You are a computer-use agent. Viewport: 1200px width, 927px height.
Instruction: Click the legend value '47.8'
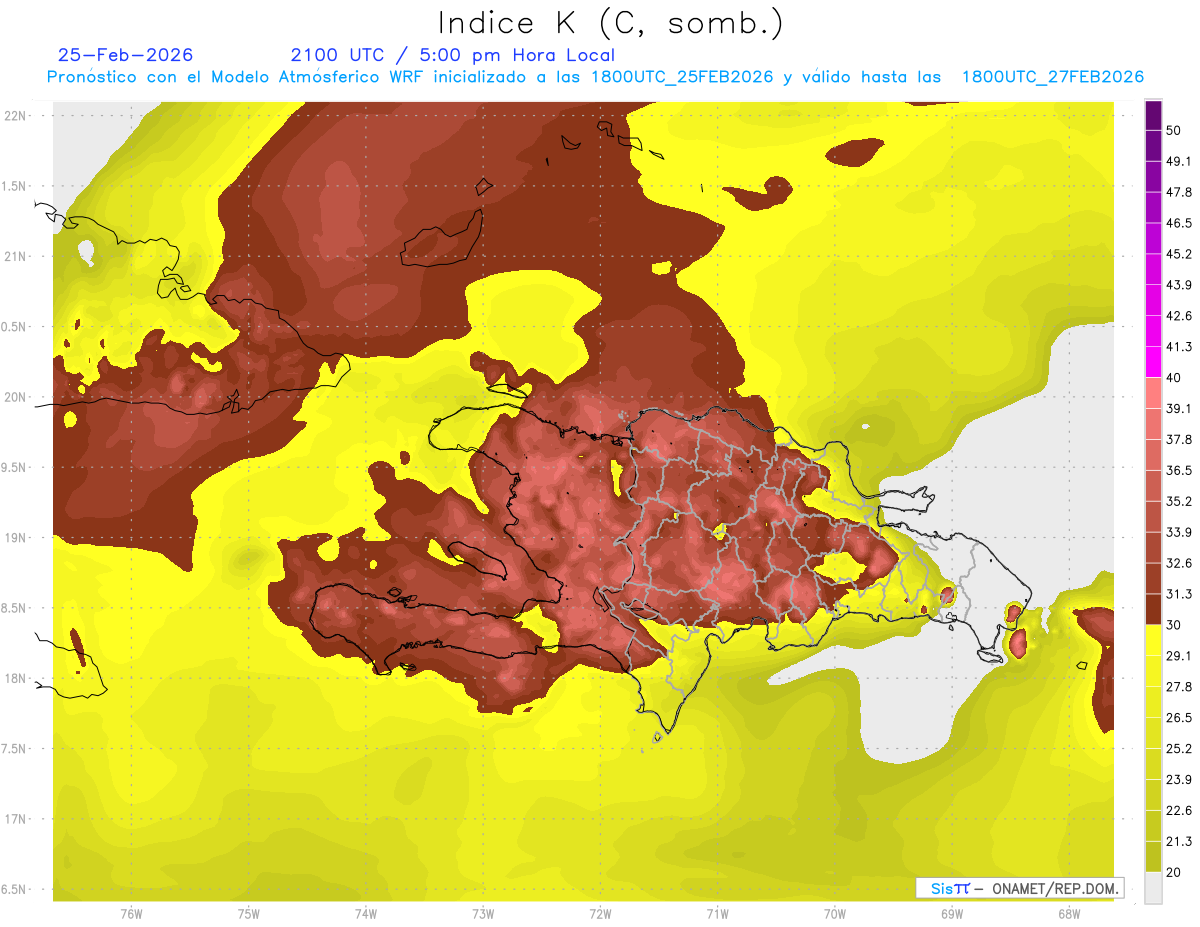point(1179,192)
